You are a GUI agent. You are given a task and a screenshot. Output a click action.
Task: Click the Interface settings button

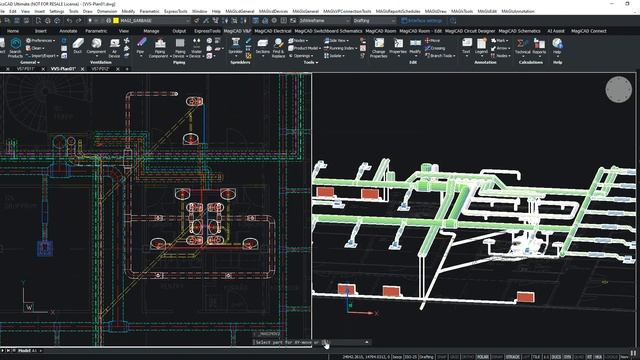422,20
